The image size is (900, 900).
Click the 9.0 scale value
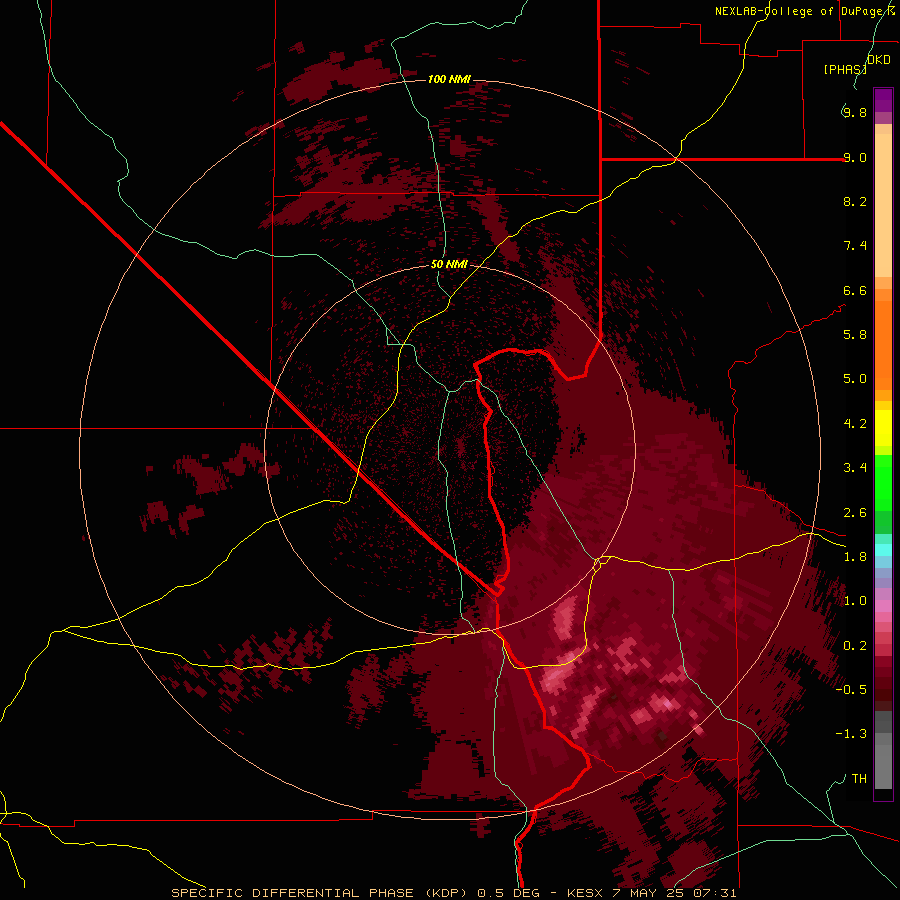[x=855, y=157]
